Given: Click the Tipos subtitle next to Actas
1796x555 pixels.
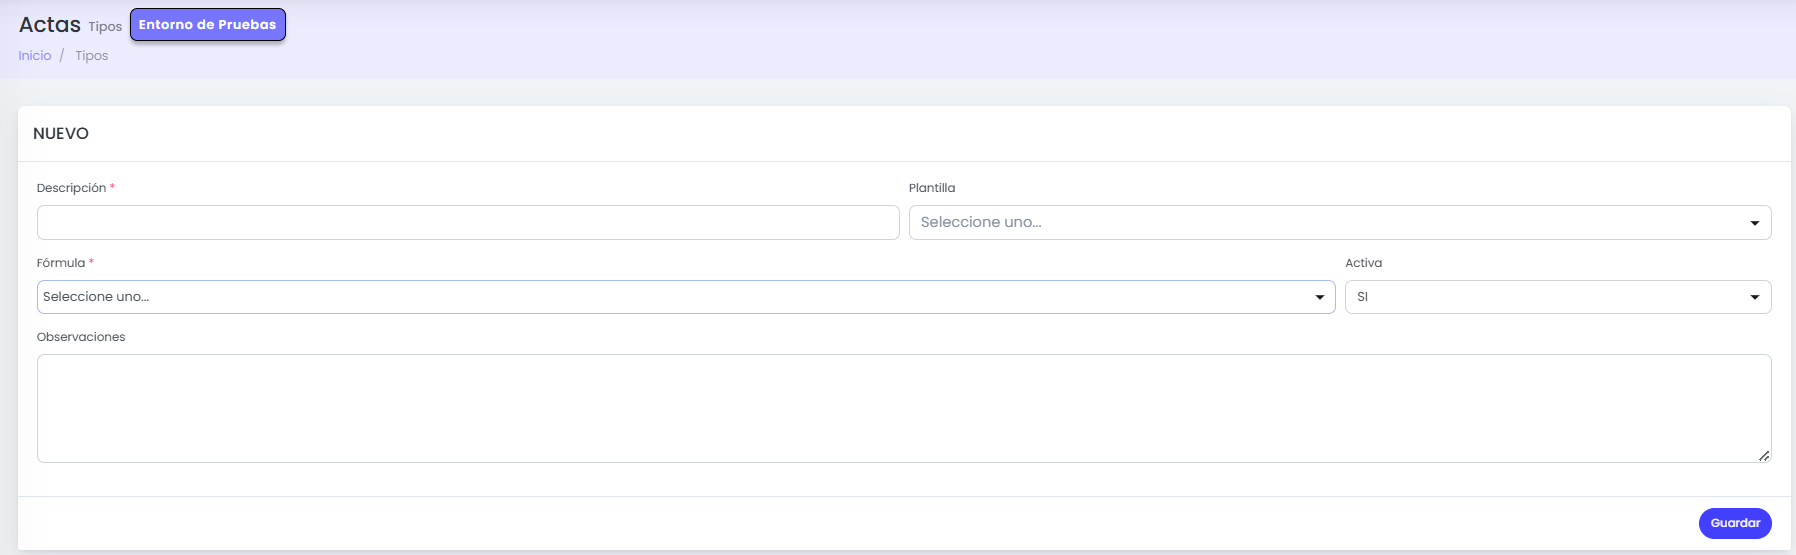Looking at the screenshot, I should 105,27.
